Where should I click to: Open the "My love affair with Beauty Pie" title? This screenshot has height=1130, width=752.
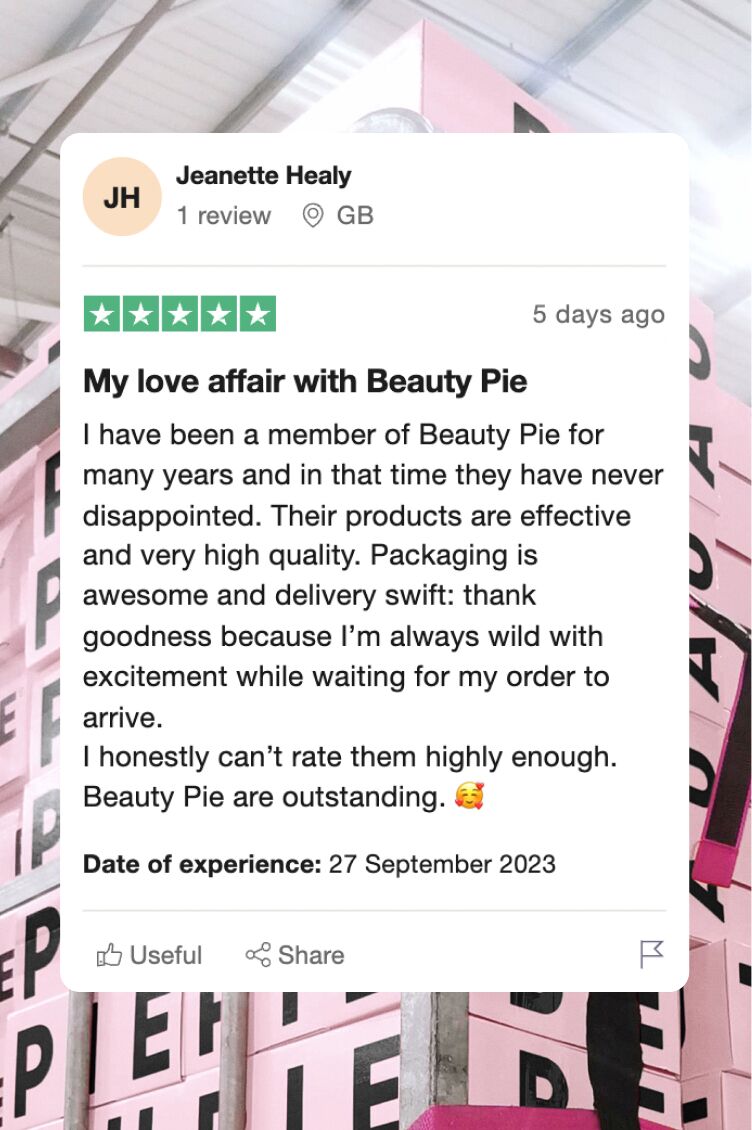pyautogui.click(x=305, y=381)
